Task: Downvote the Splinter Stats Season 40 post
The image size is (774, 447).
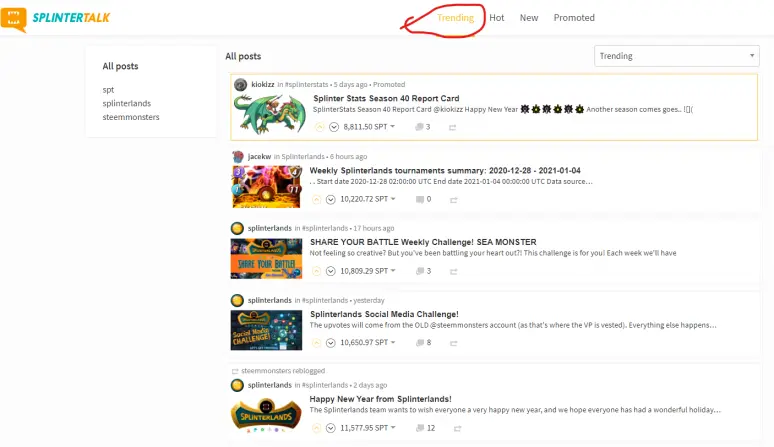Action: 334,127
